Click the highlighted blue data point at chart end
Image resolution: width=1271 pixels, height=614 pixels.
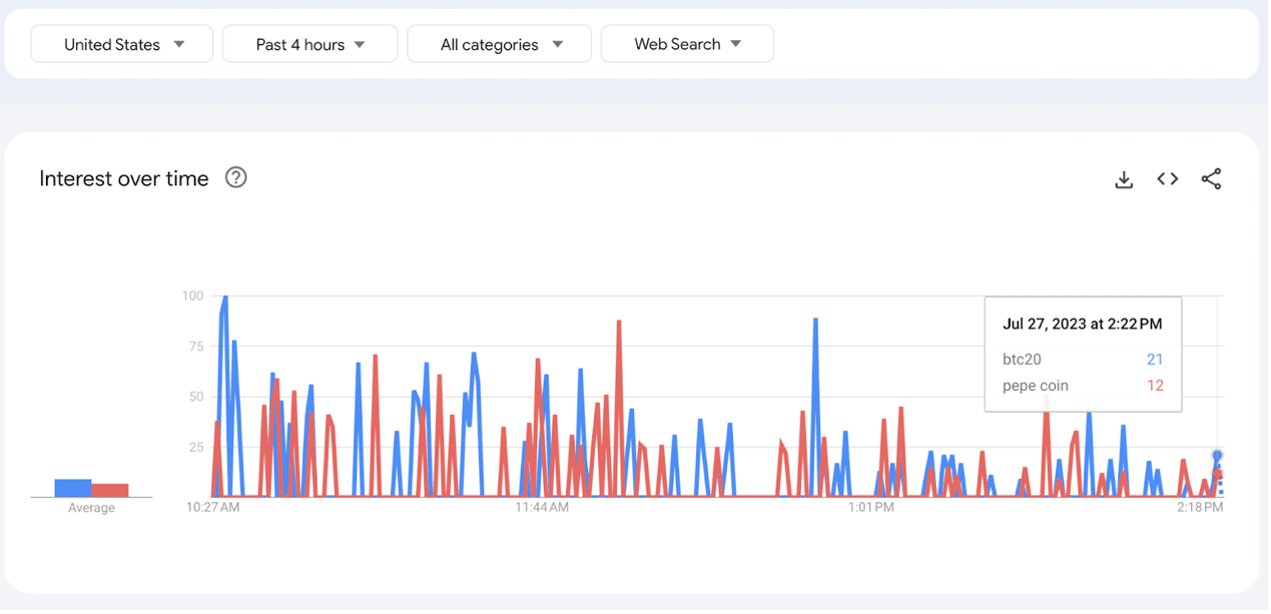pyautogui.click(x=1217, y=455)
